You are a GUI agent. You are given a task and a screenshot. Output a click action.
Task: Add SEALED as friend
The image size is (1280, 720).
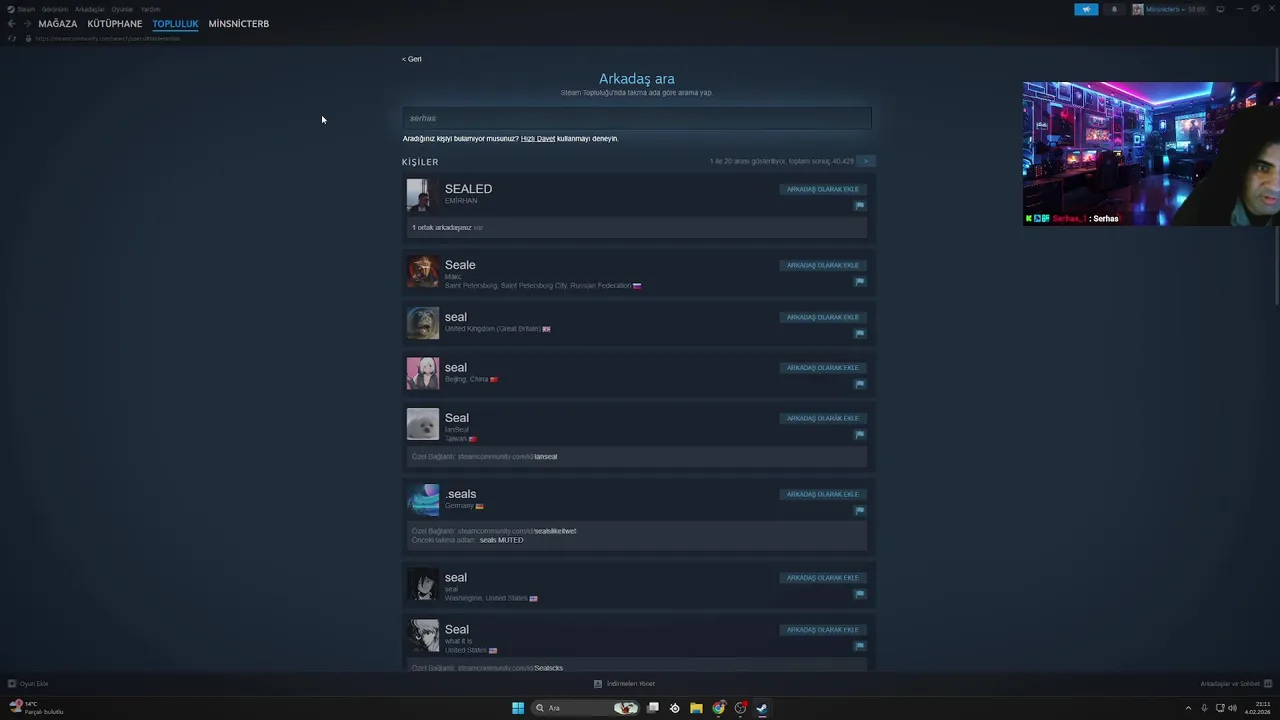coord(823,189)
